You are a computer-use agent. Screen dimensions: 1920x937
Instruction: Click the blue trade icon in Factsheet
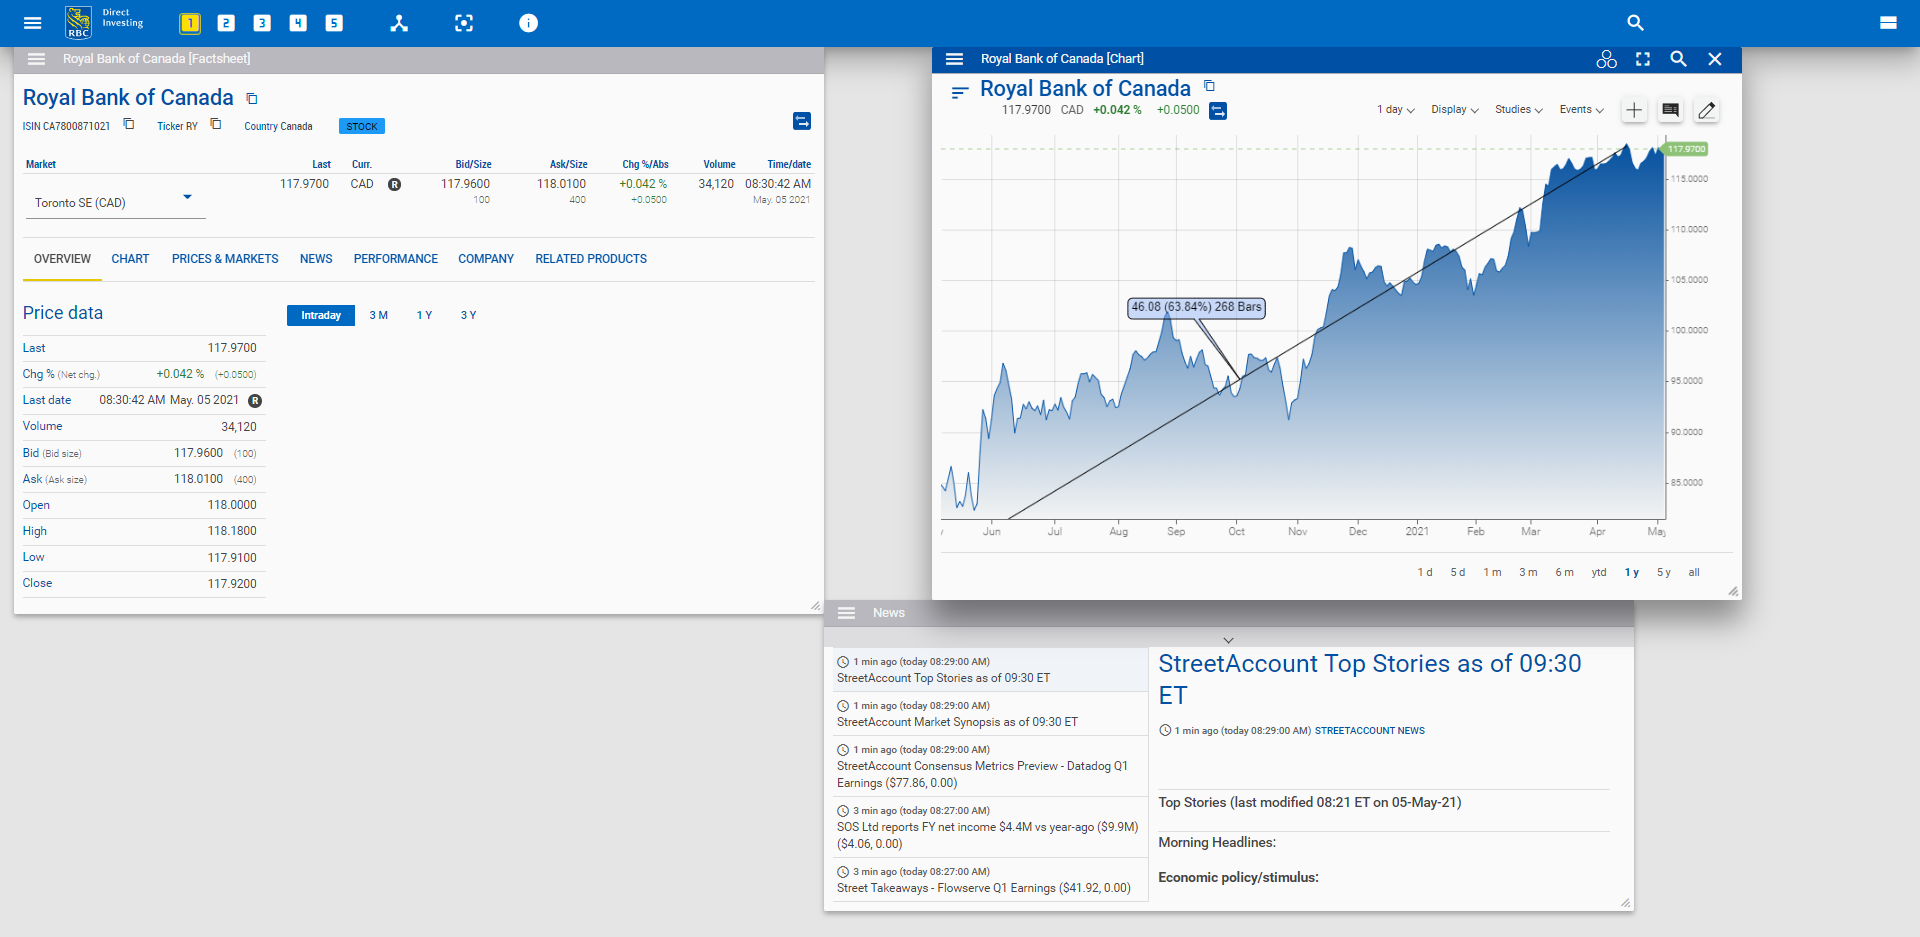802,121
